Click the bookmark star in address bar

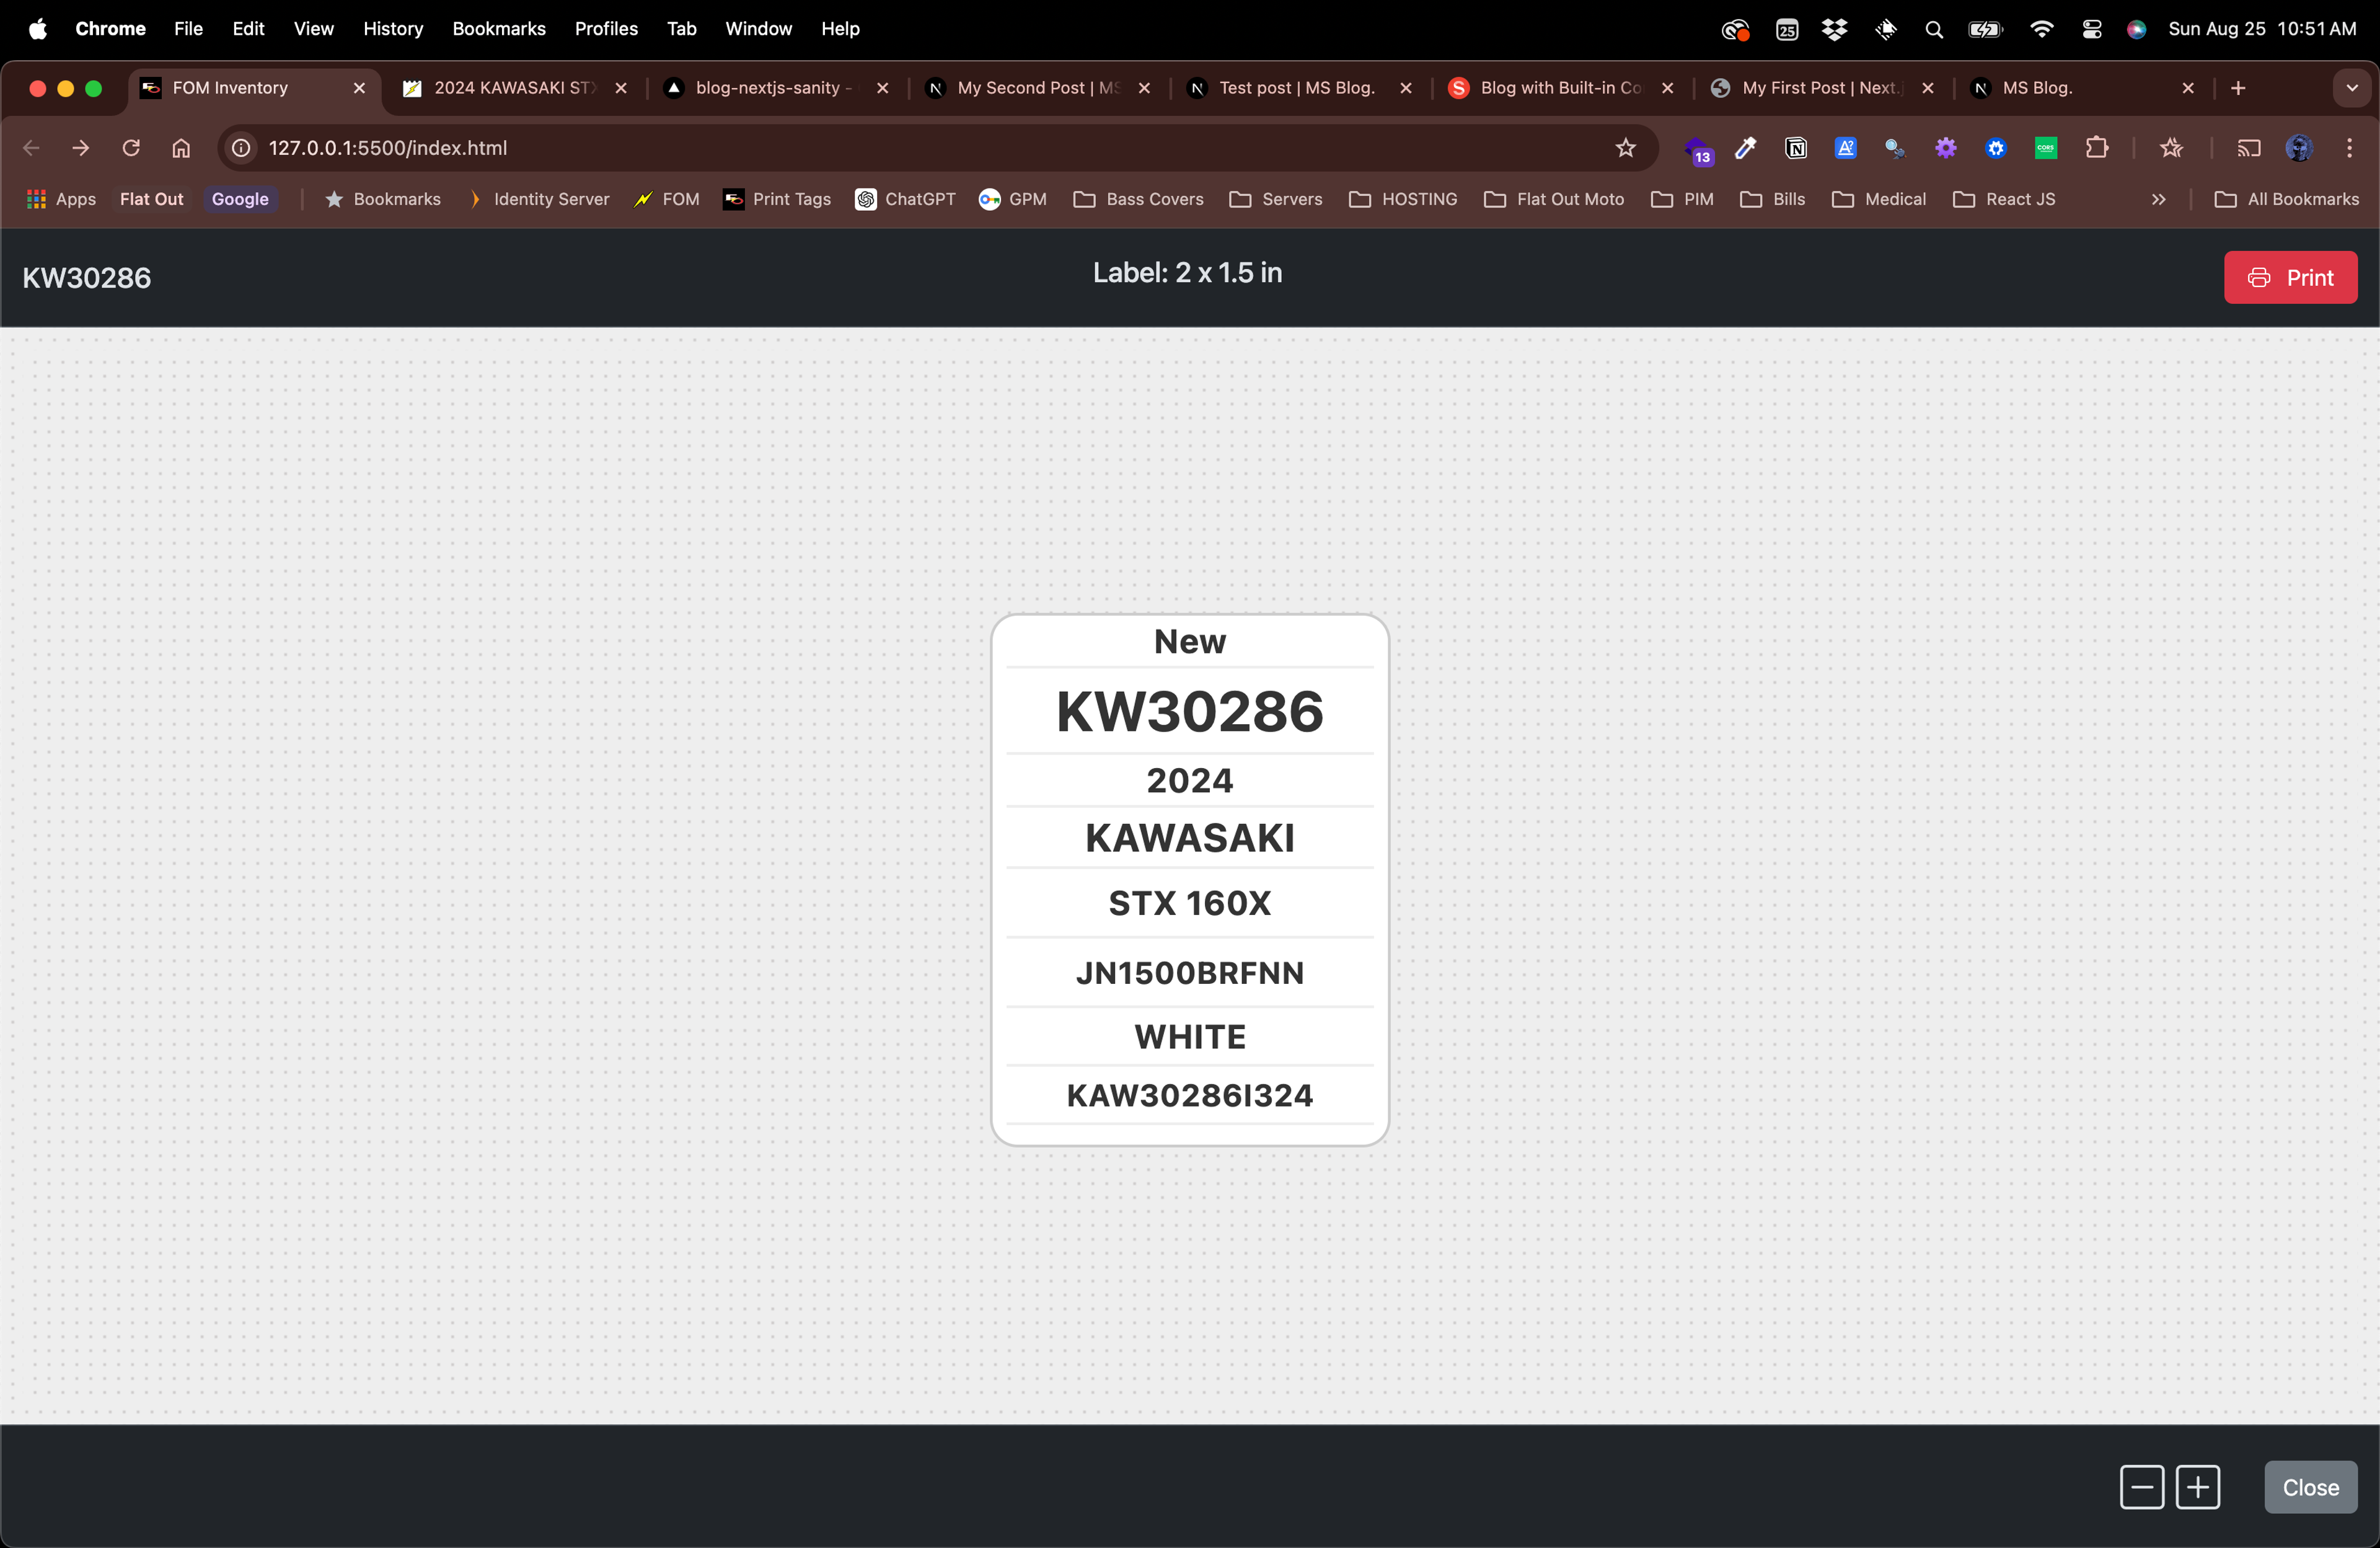[x=1625, y=148]
